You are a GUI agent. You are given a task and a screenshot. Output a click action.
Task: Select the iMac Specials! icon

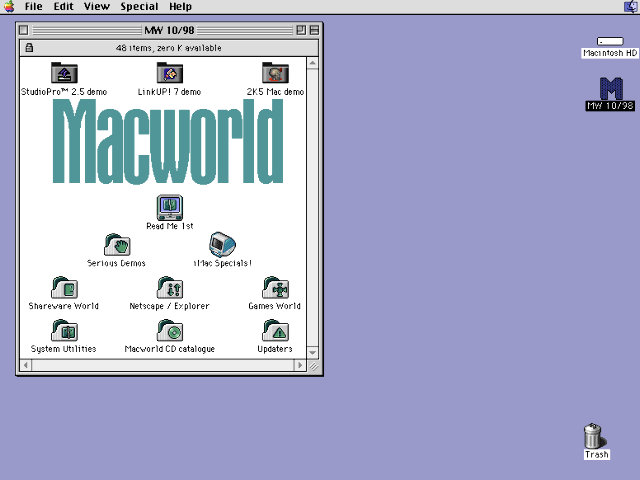point(222,244)
